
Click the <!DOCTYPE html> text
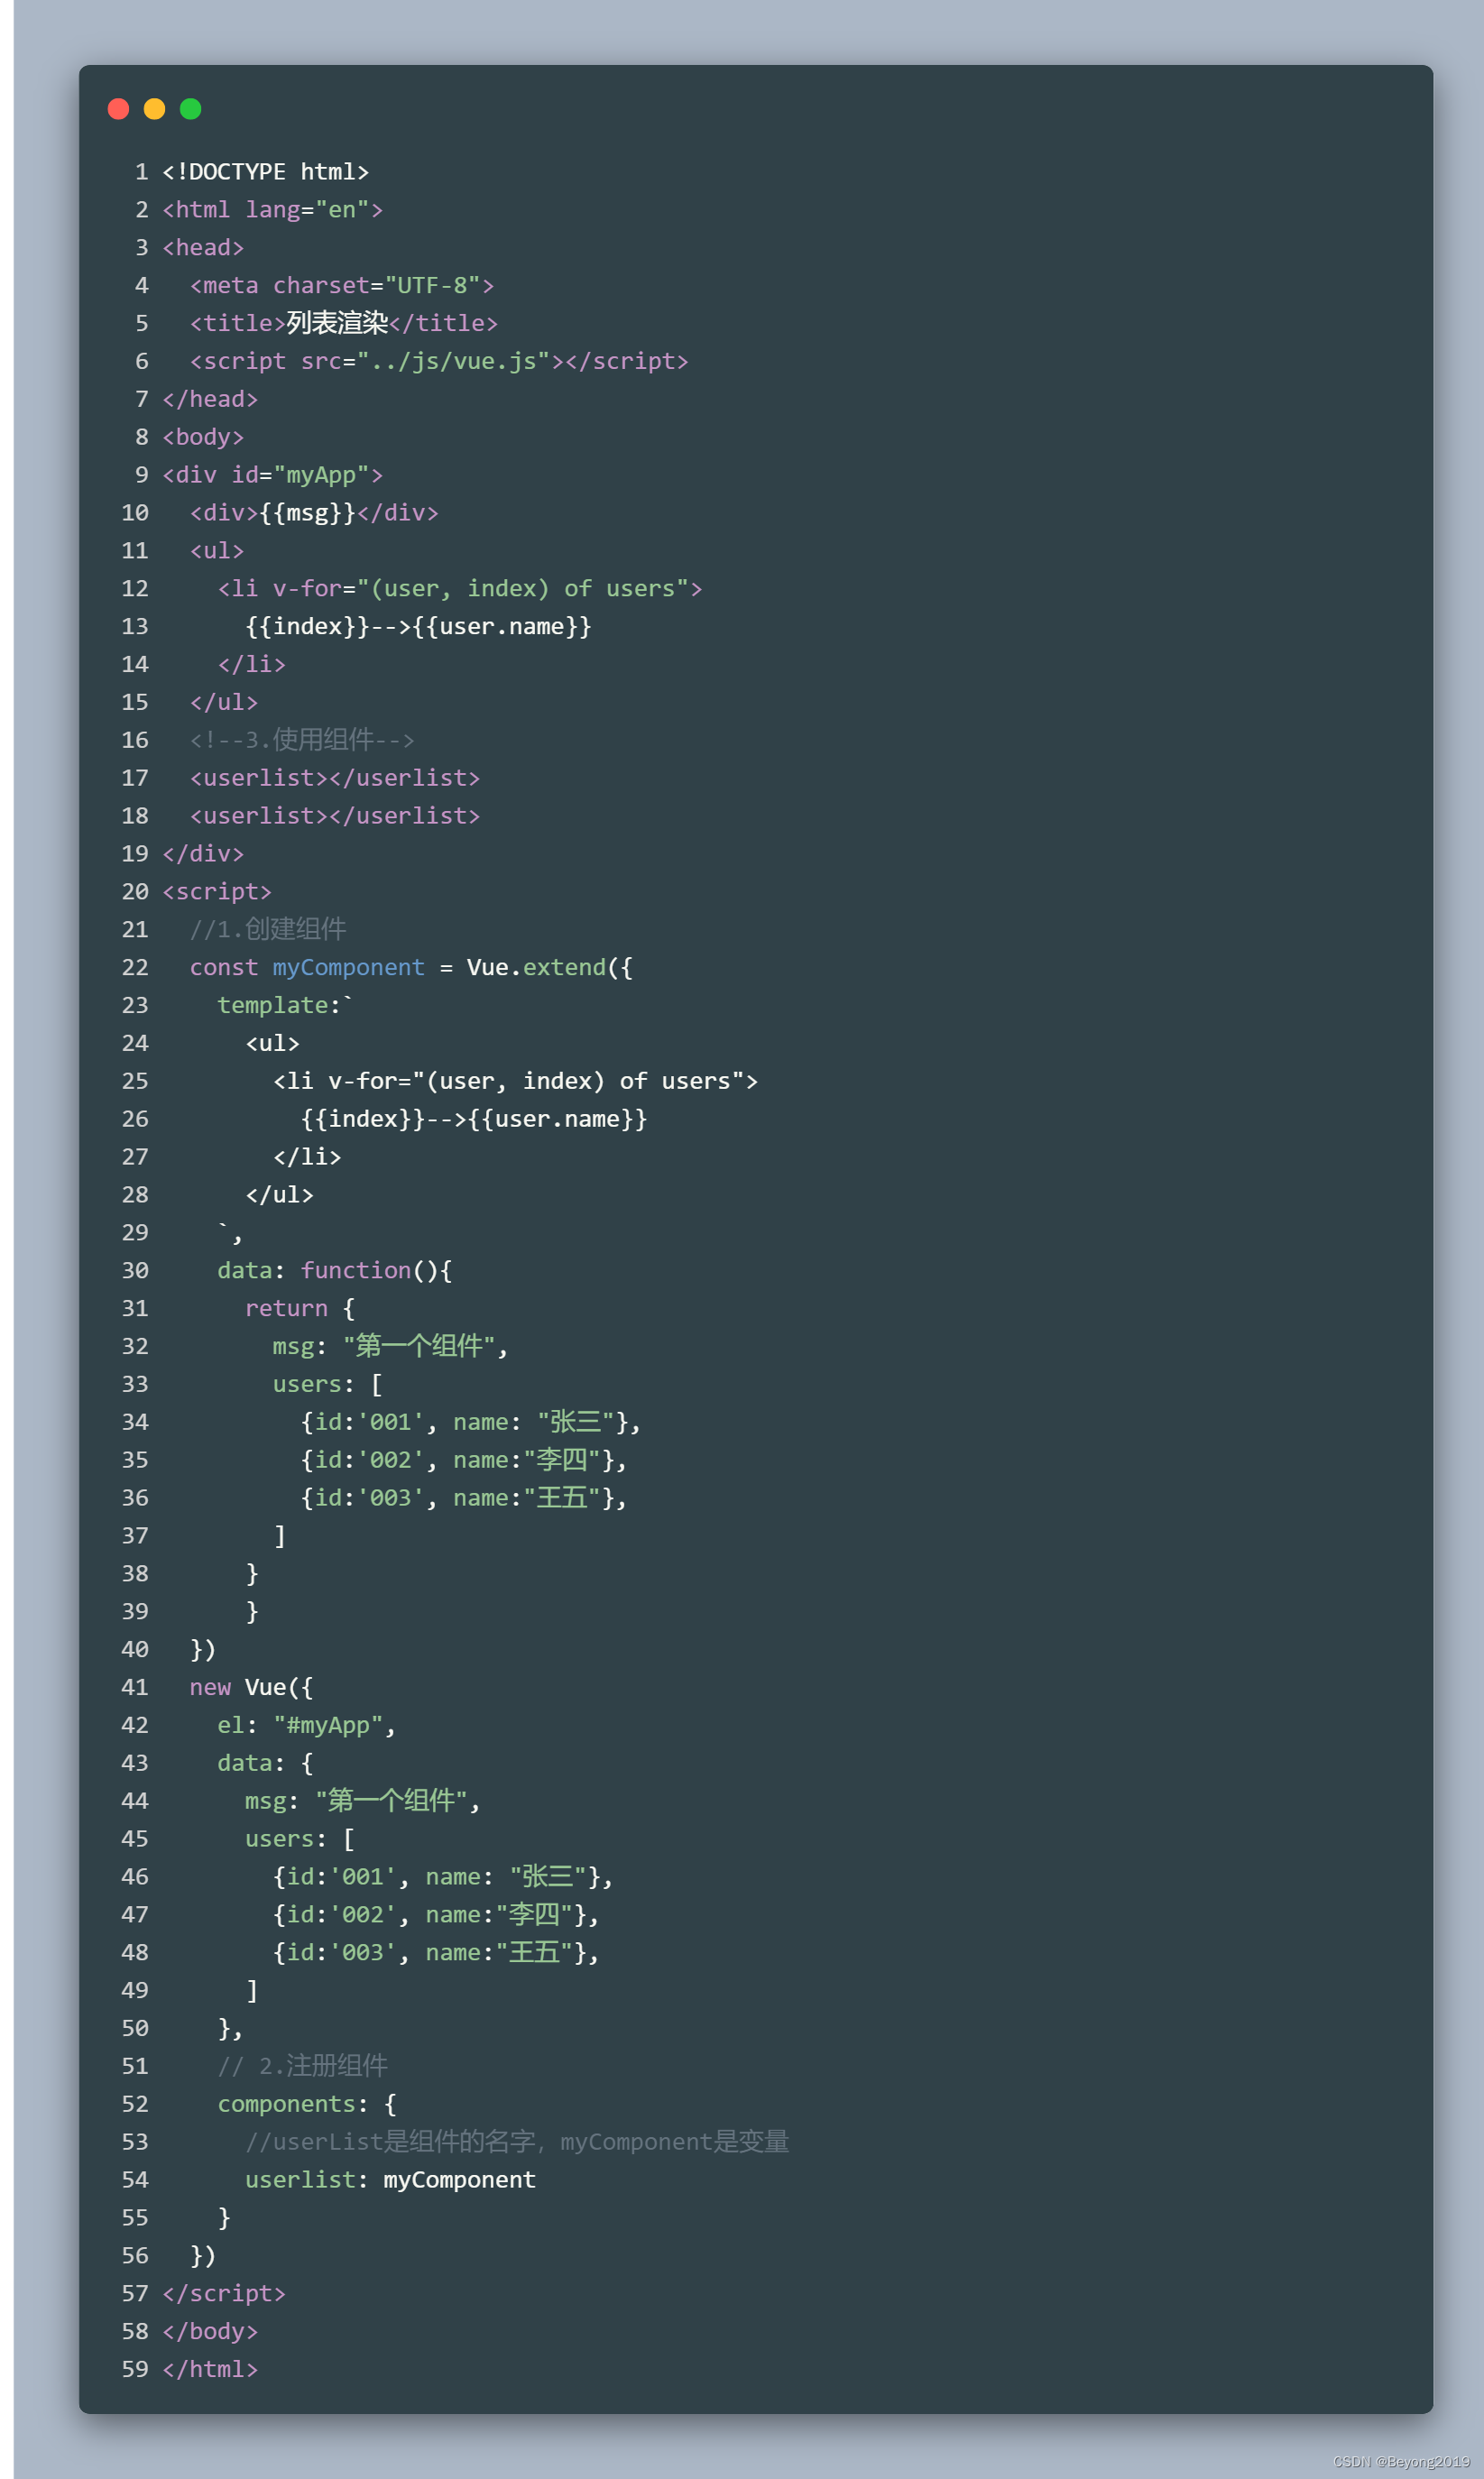point(266,172)
